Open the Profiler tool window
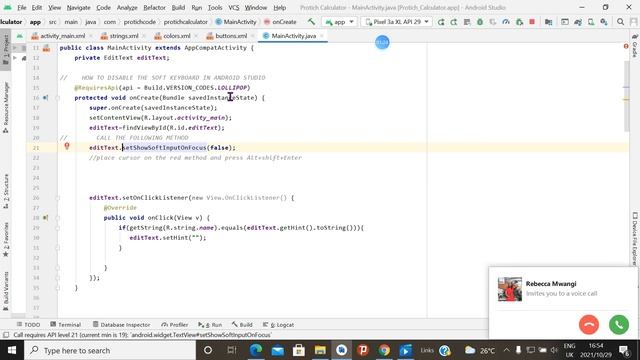Viewport: 640px width, 360px height. [x=175, y=324]
